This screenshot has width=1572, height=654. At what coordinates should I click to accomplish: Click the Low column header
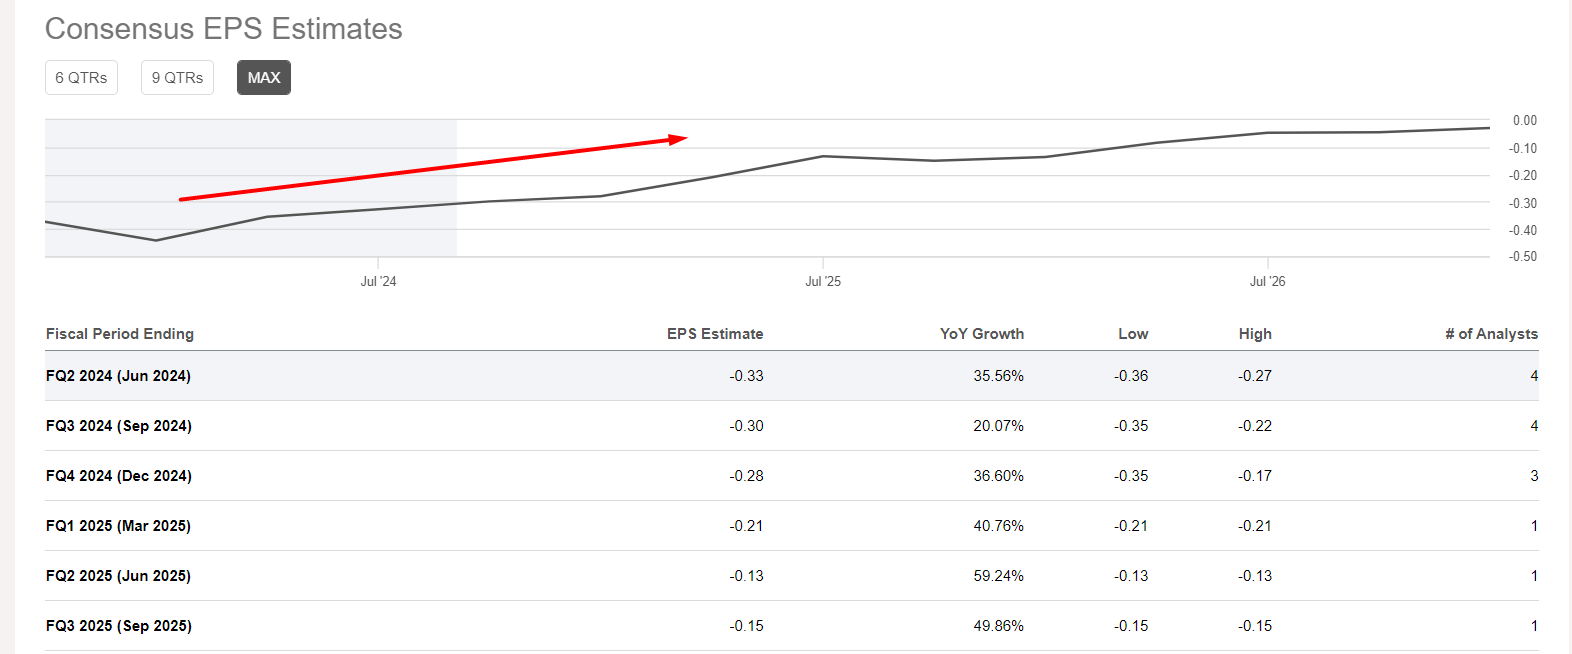pyautogui.click(x=1133, y=334)
